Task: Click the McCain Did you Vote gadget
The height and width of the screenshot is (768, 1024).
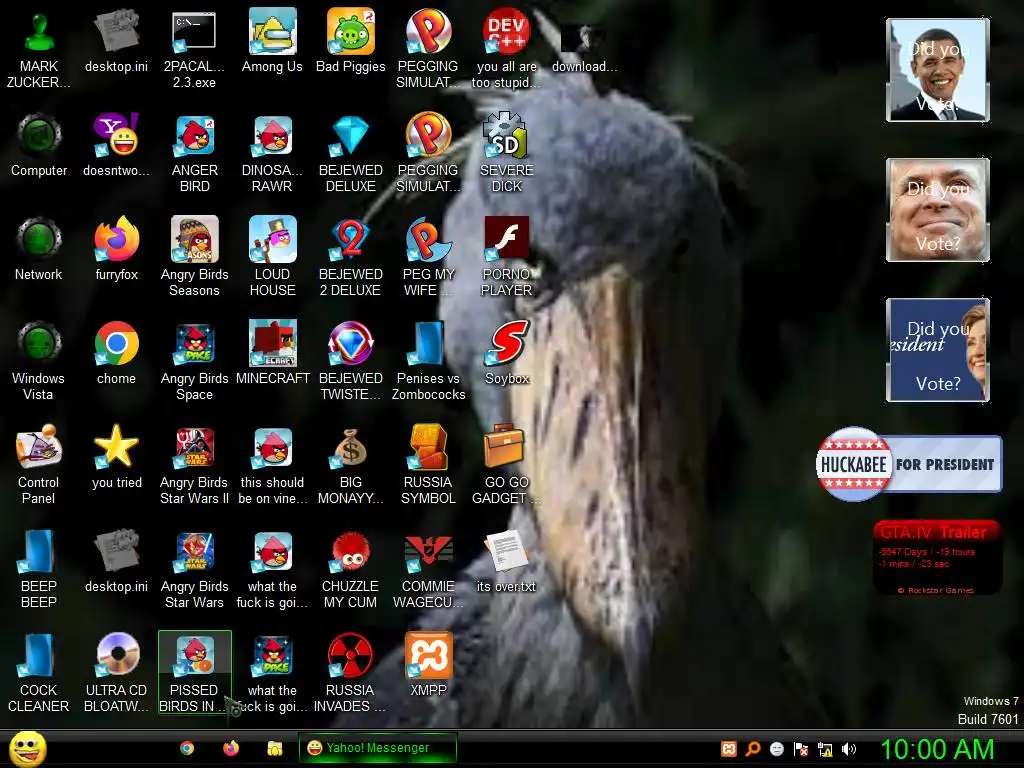Action: pos(938,210)
